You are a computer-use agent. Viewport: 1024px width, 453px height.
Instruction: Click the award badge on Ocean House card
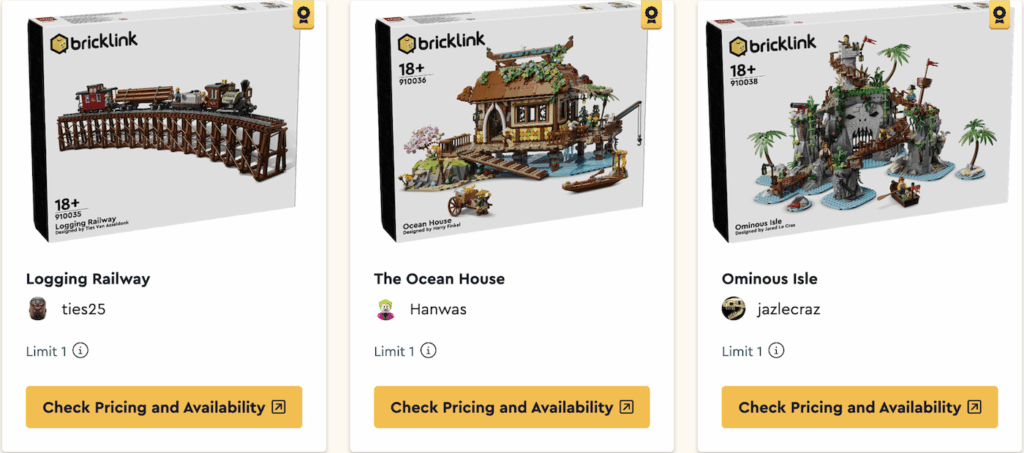pos(653,15)
